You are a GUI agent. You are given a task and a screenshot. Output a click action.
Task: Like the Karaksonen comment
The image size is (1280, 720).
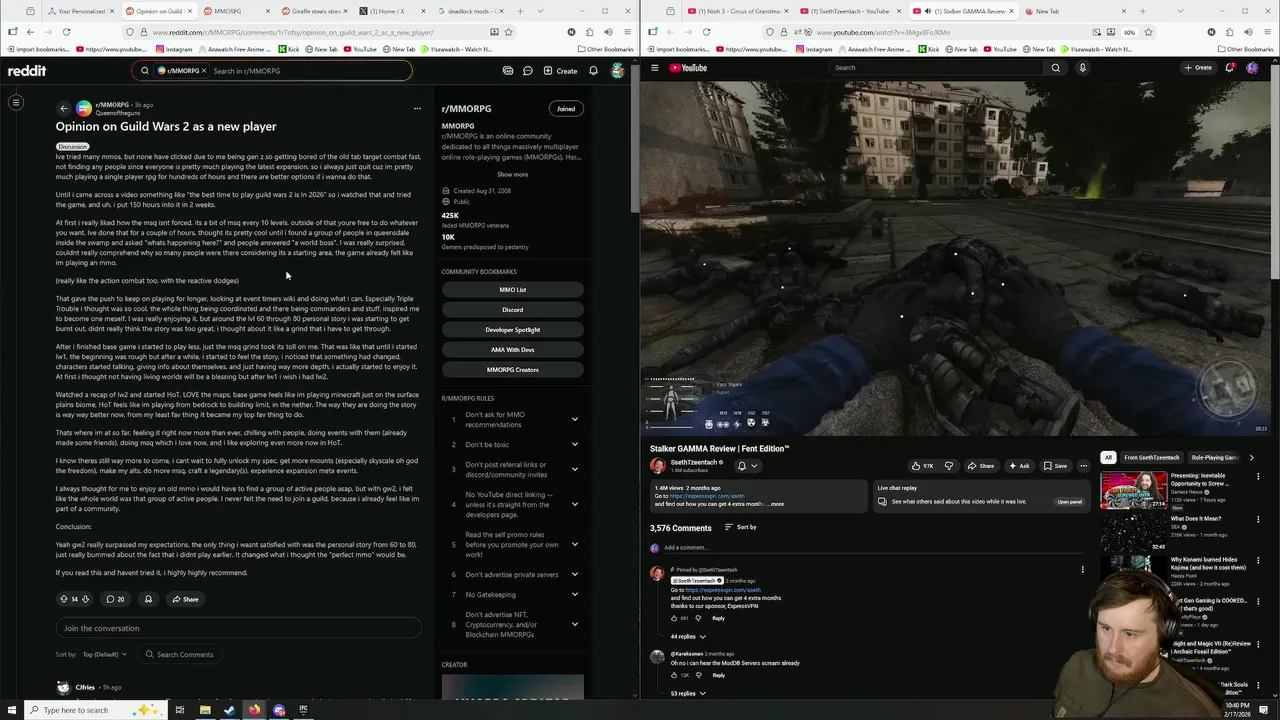pyautogui.click(x=674, y=675)
